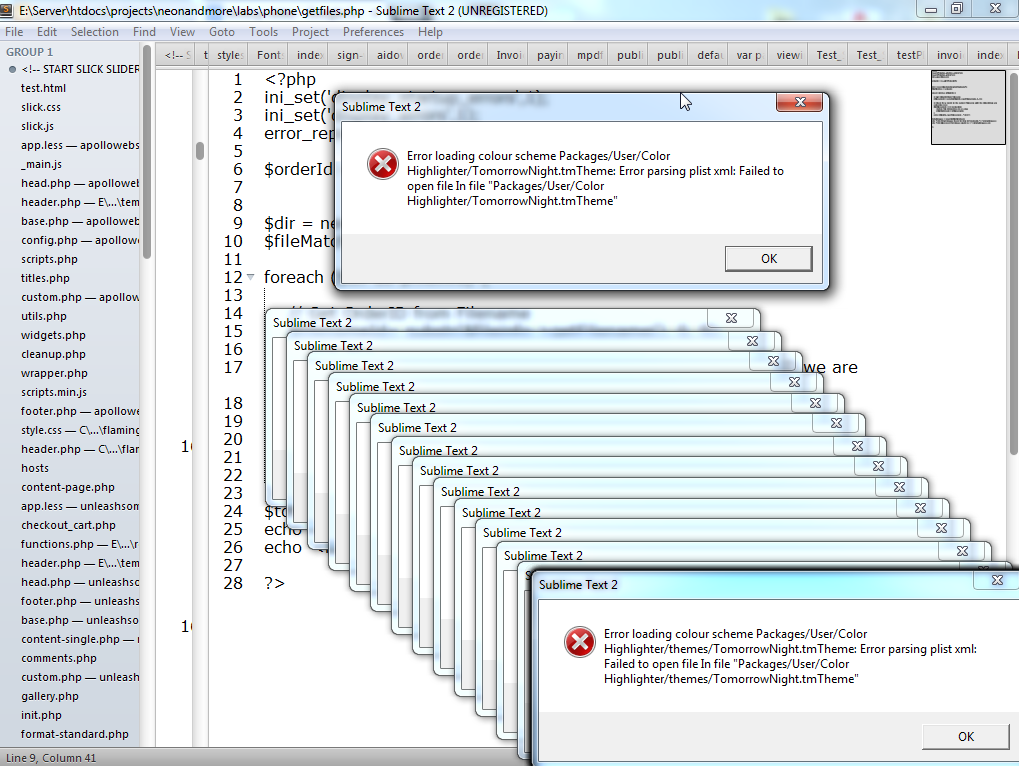The height and width of the screenshot is (766, 1019).
Task: Open test.html from the sidebar
Action: [43, 89]
